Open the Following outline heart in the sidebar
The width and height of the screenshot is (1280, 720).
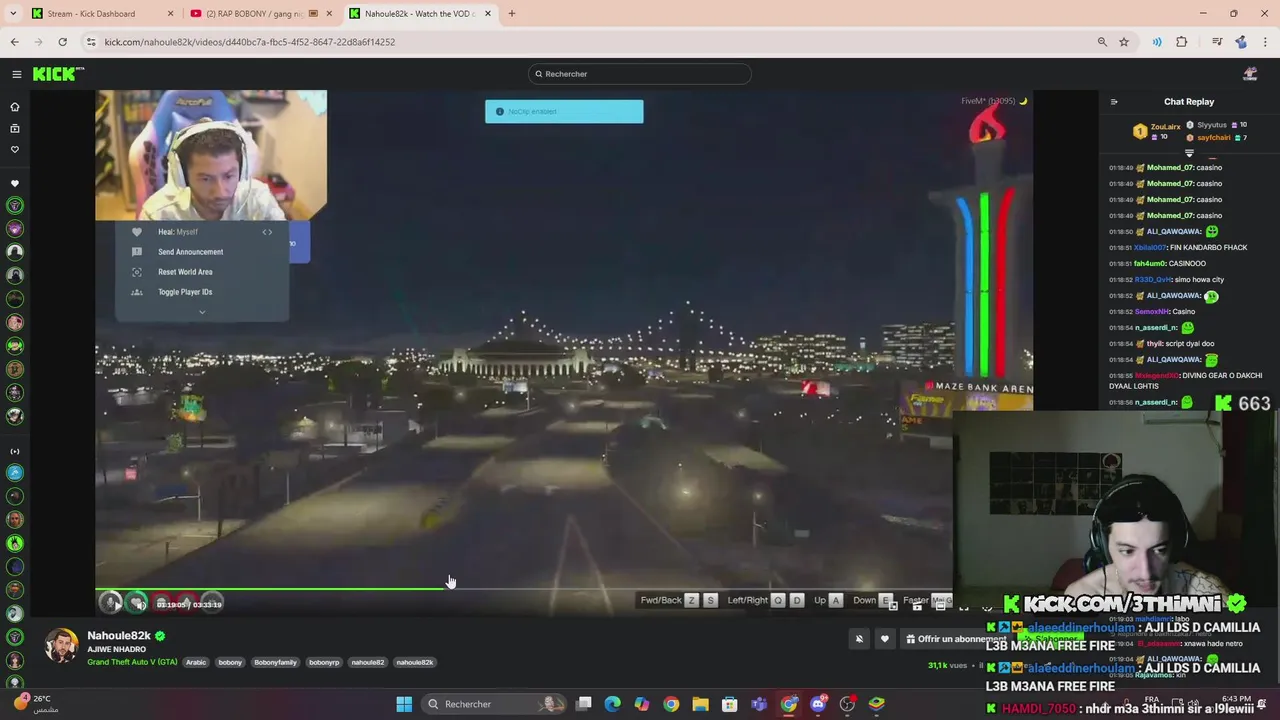pos(15,150)
